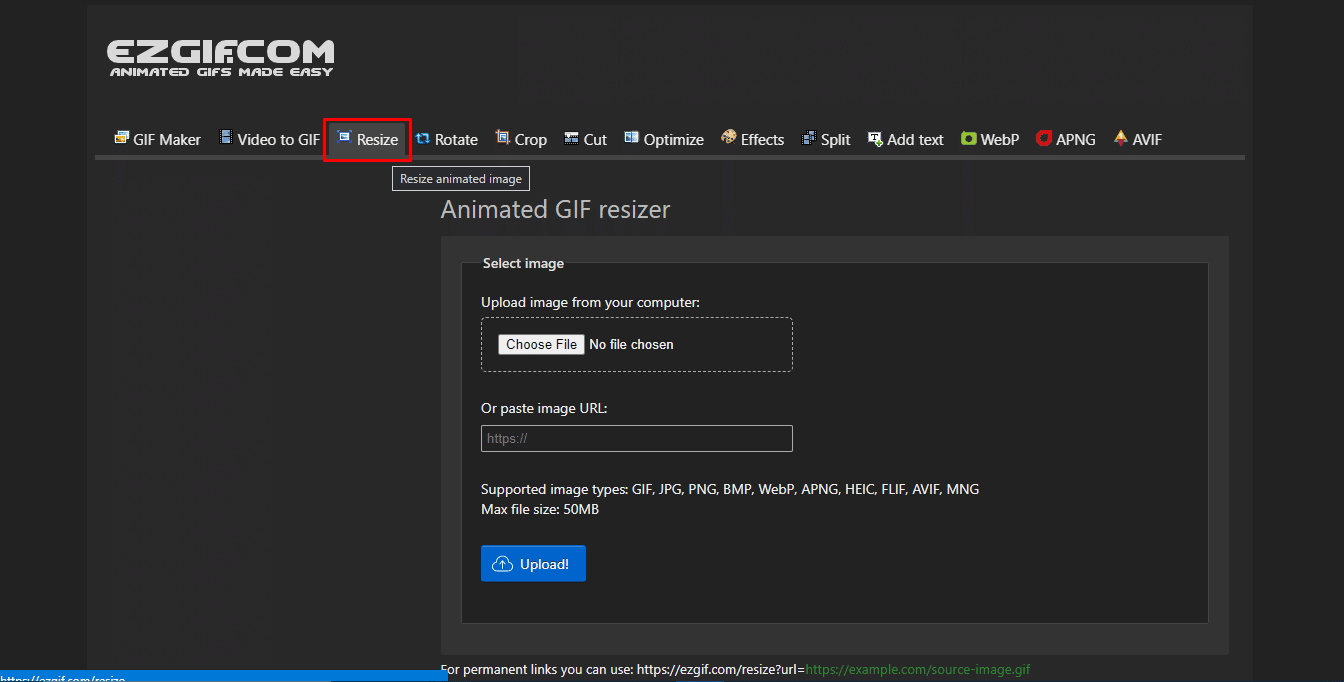
Task: Click the "Supported image types" line
Action: (x=730, y=489)
